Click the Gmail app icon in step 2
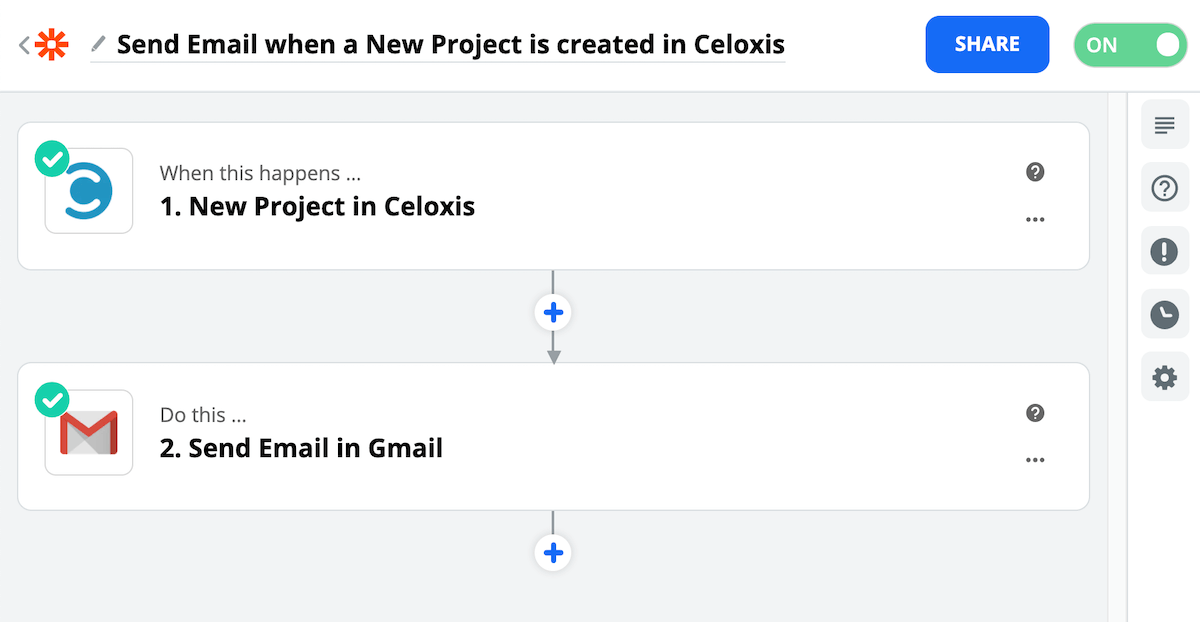The width and height of the screenshot is (1200, 622). (x=89, y=432)
